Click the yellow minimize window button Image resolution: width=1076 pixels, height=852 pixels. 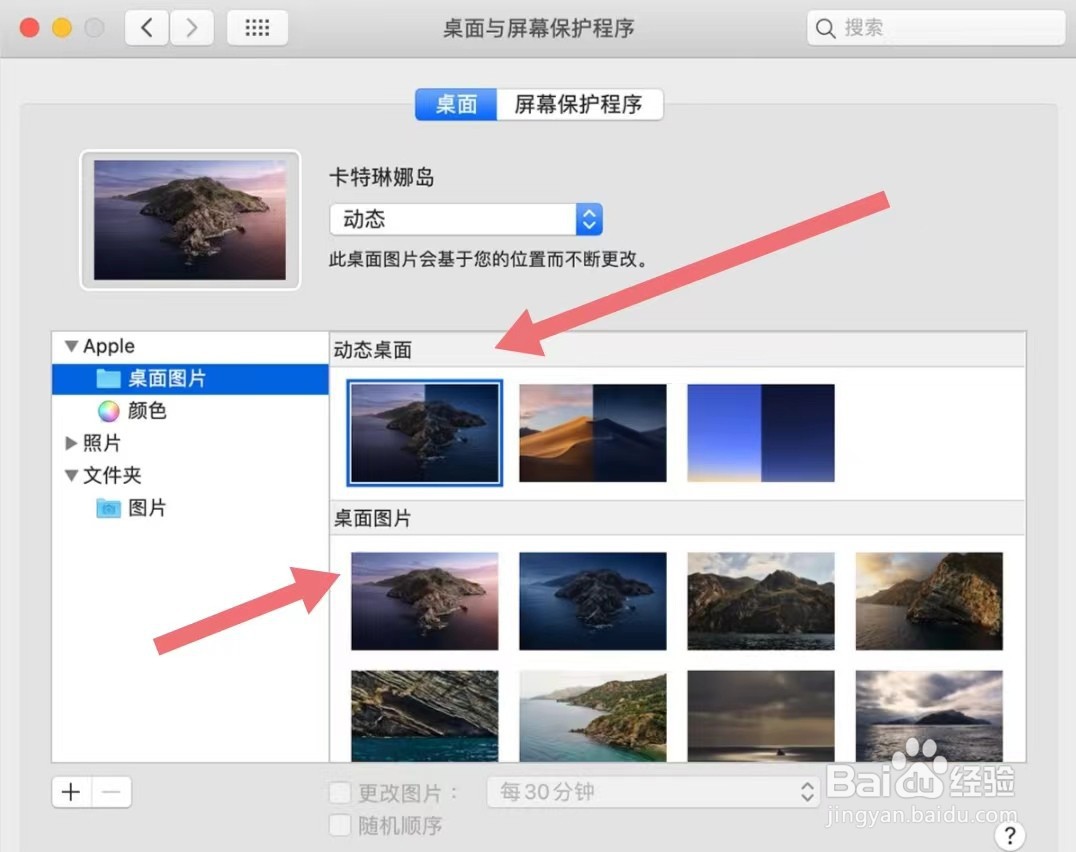click(x=62, y=28)
